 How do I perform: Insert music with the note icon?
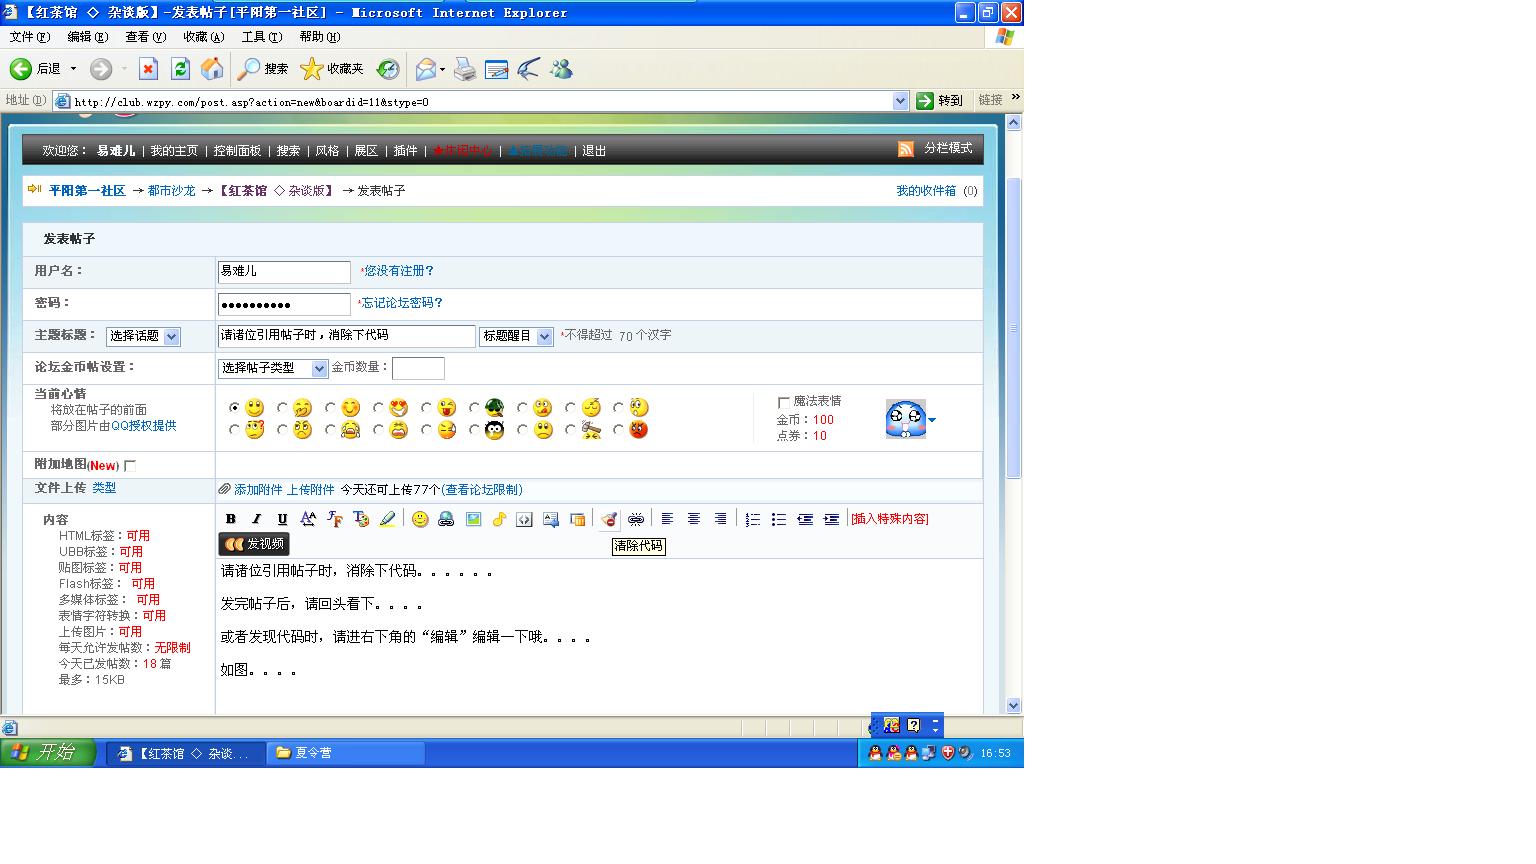(x=499, y=519)
